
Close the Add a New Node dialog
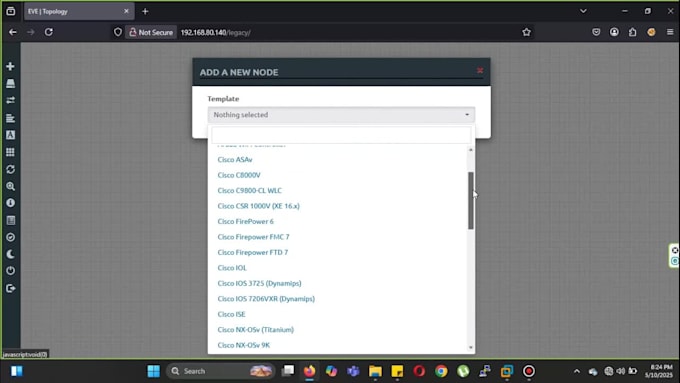coord(480,70)
